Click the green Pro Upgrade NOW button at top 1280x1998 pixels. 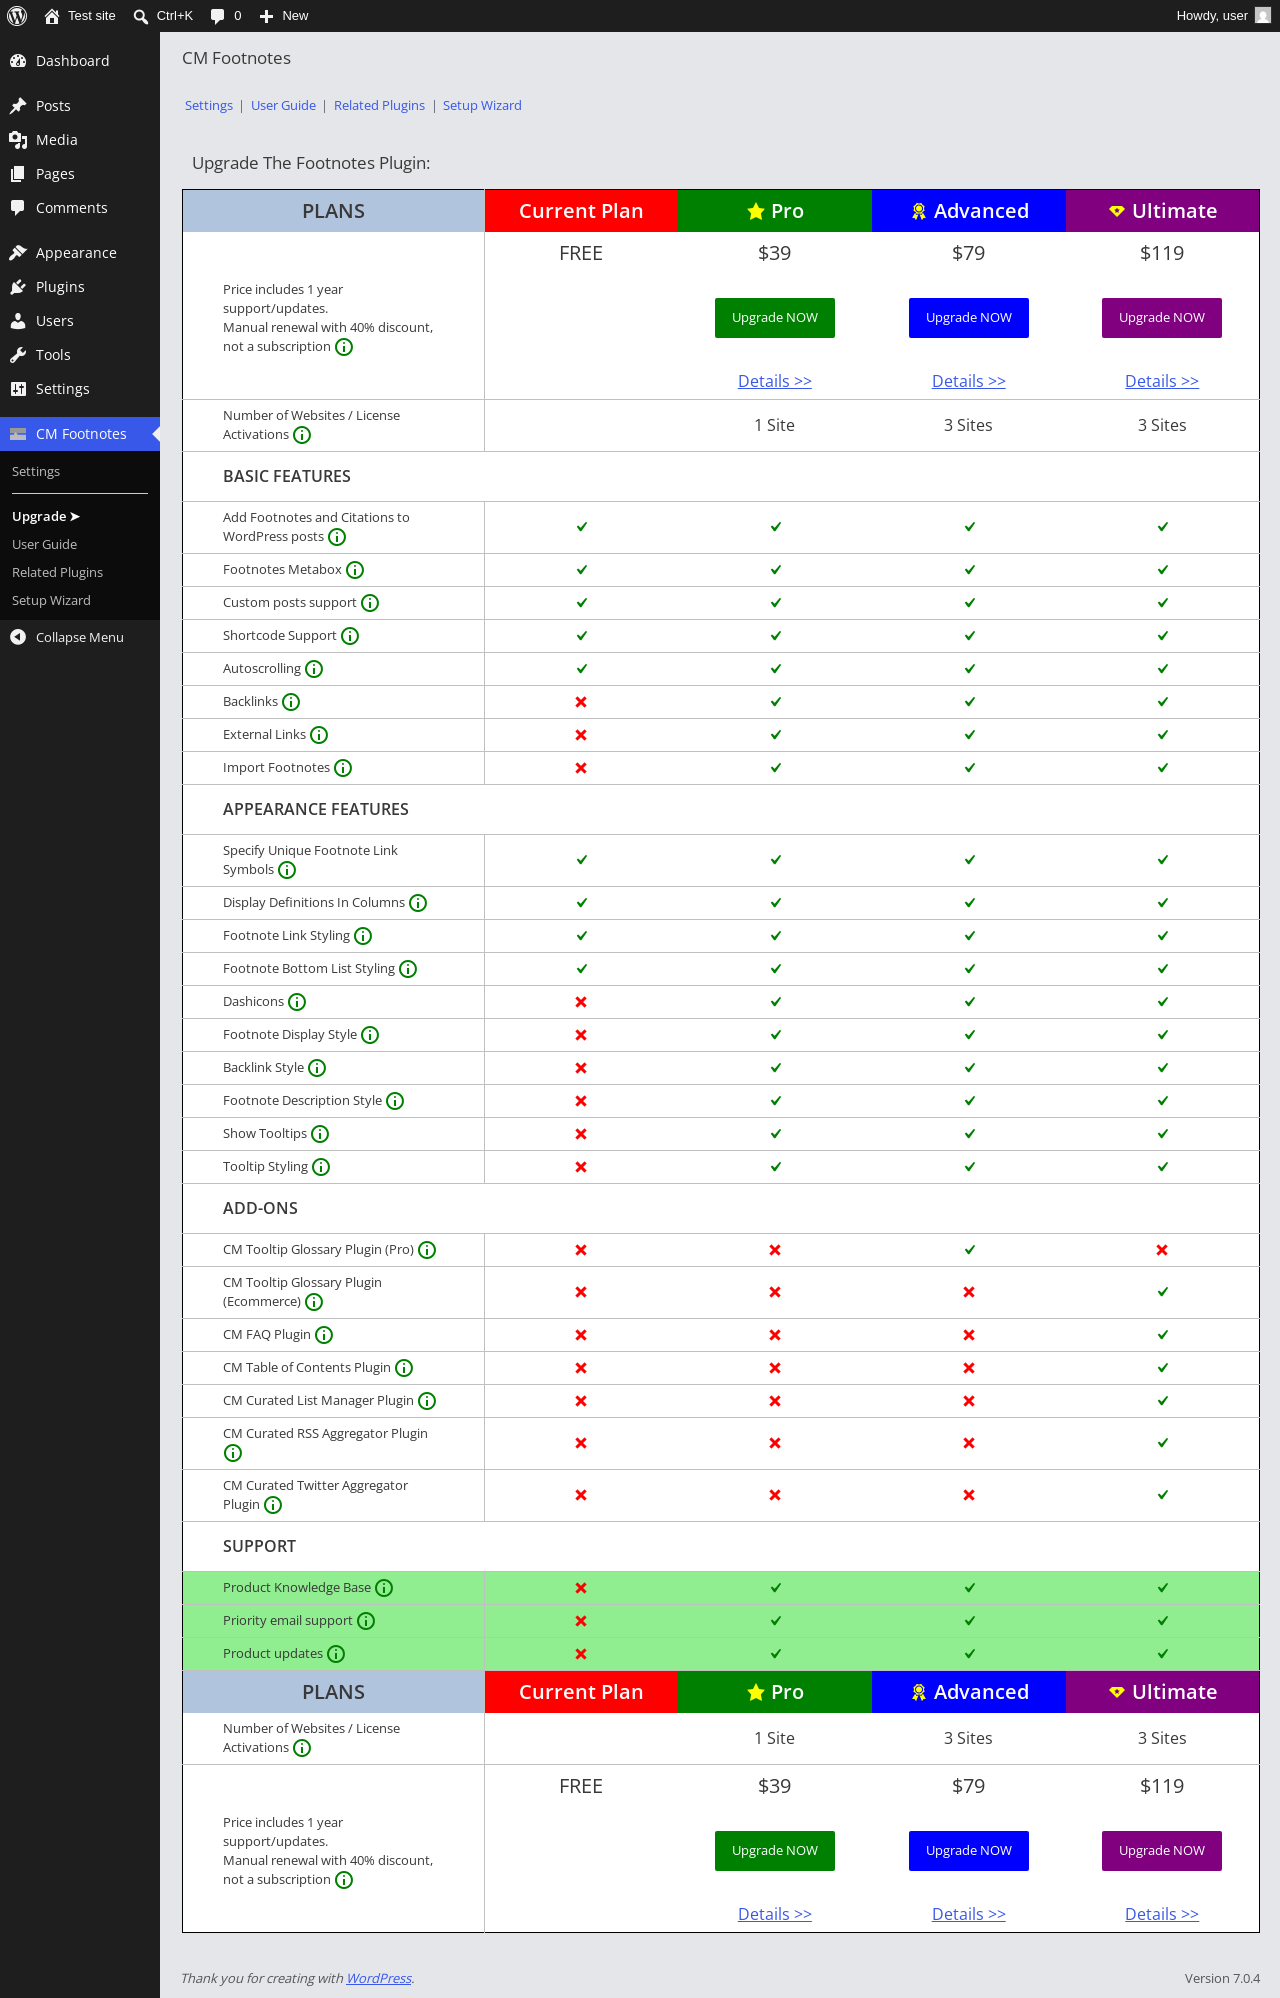775,318
